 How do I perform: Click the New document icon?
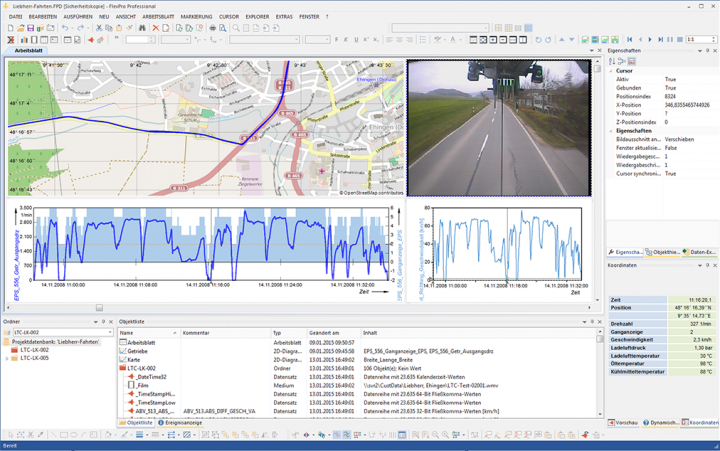pos(11,28)
